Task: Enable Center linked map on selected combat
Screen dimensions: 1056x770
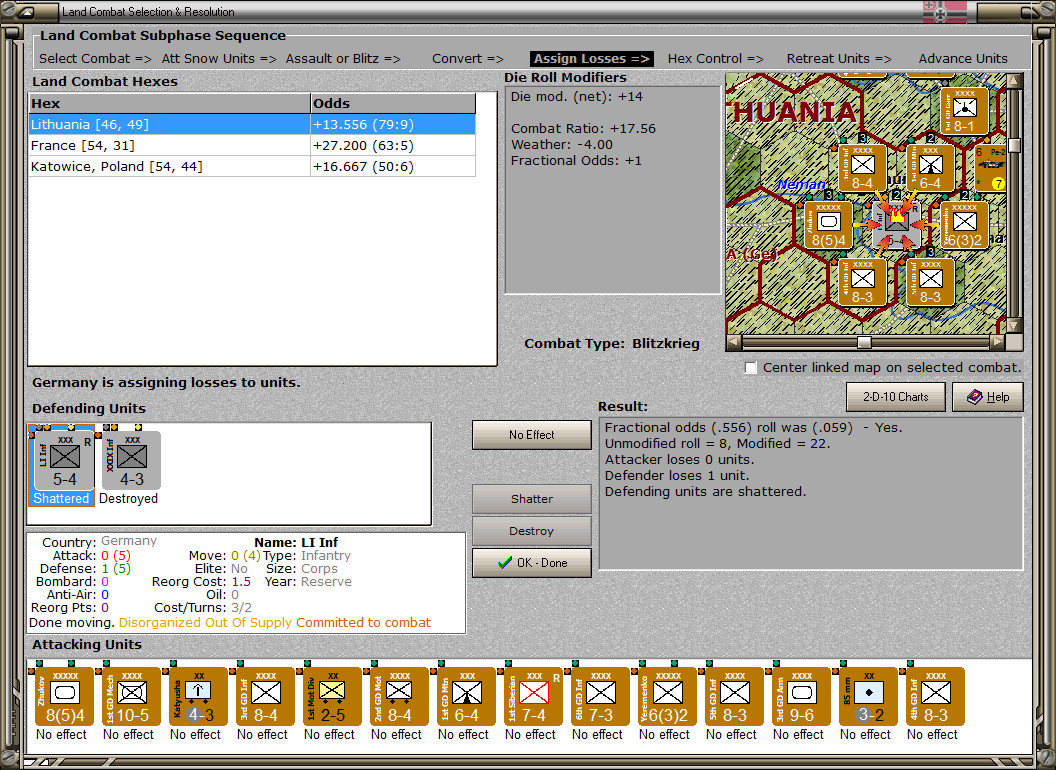Action: coord(751,368)
